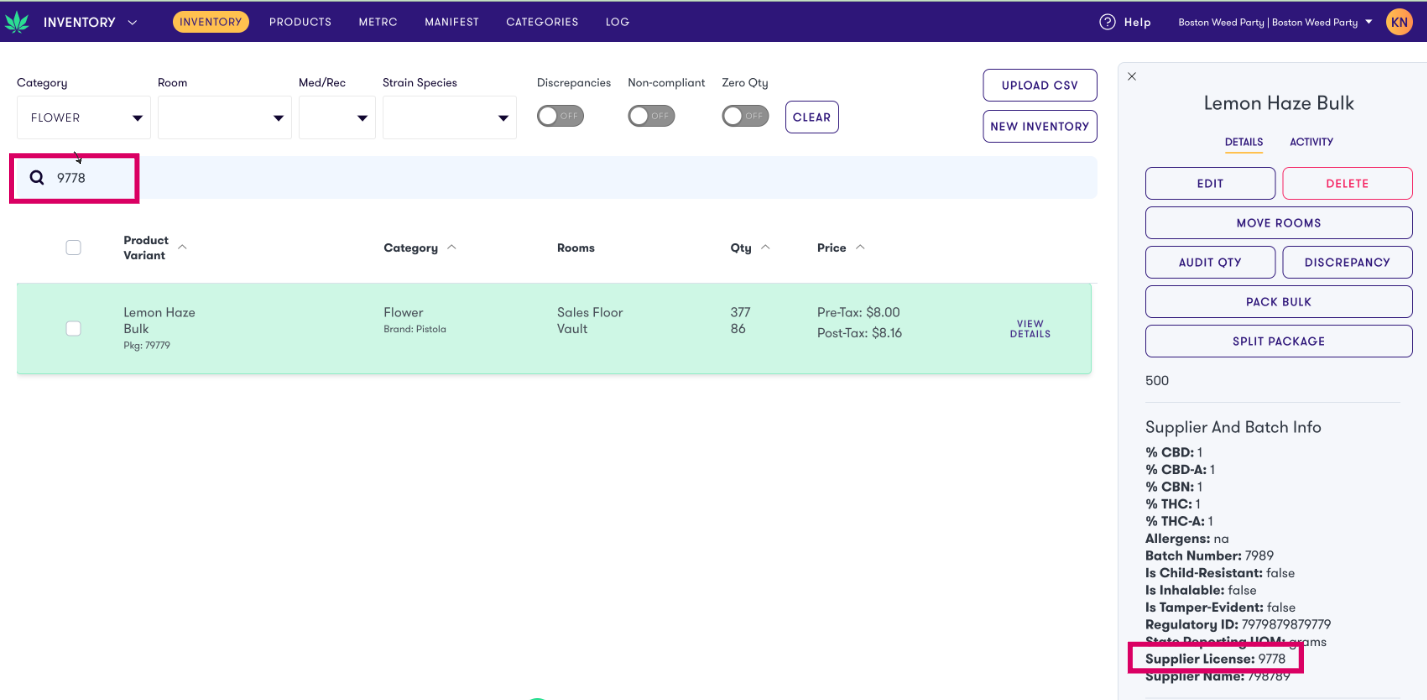Open the METRC tab
1427x700 pixels.
pos(378,22)
